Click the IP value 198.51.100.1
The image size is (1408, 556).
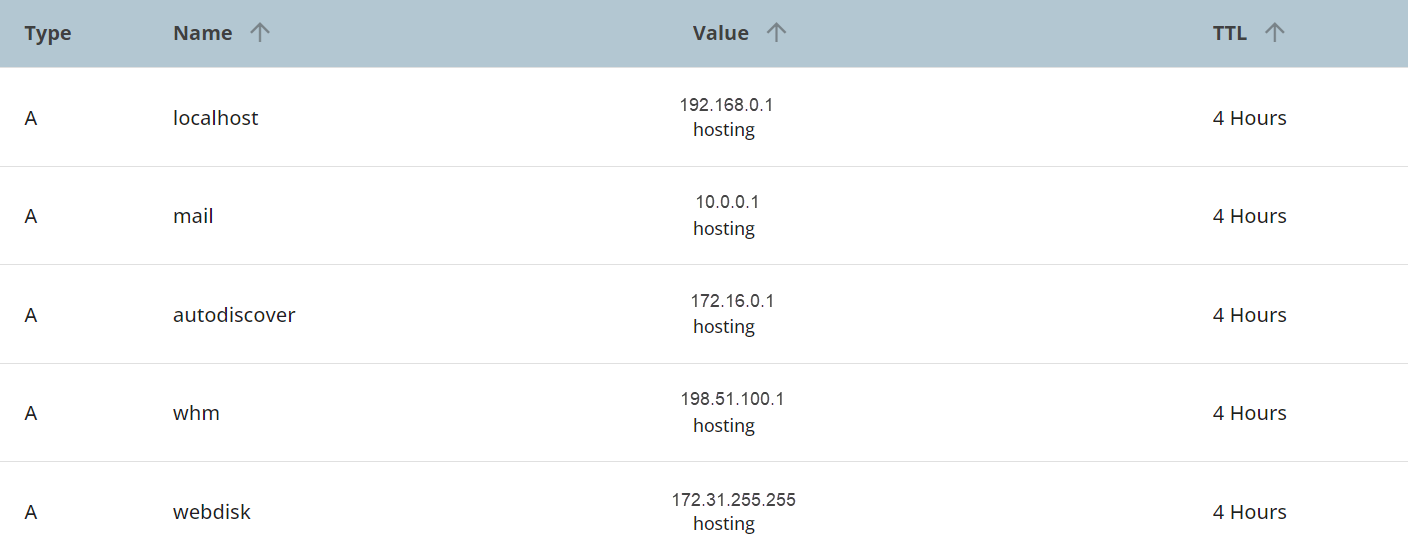[732, 399]
